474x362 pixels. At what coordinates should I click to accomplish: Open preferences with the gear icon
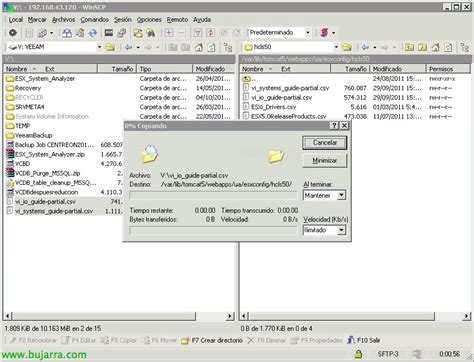13,33
